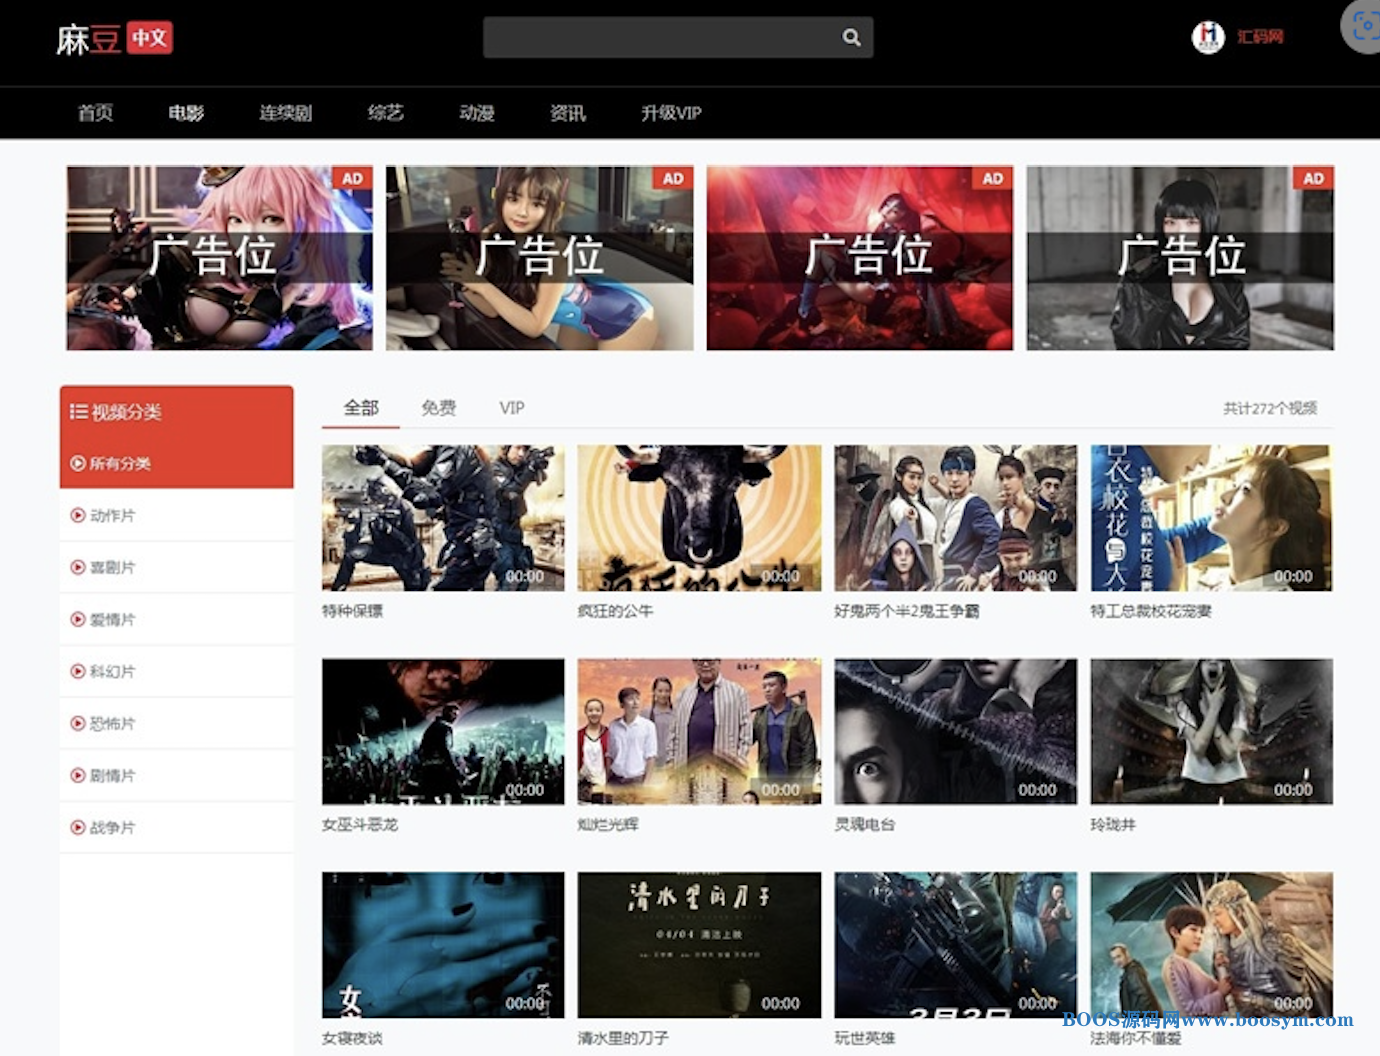1380x1056 pixels.
Task: Open the blue-swimsuit girl ad banner
Action: coord(540,258)
